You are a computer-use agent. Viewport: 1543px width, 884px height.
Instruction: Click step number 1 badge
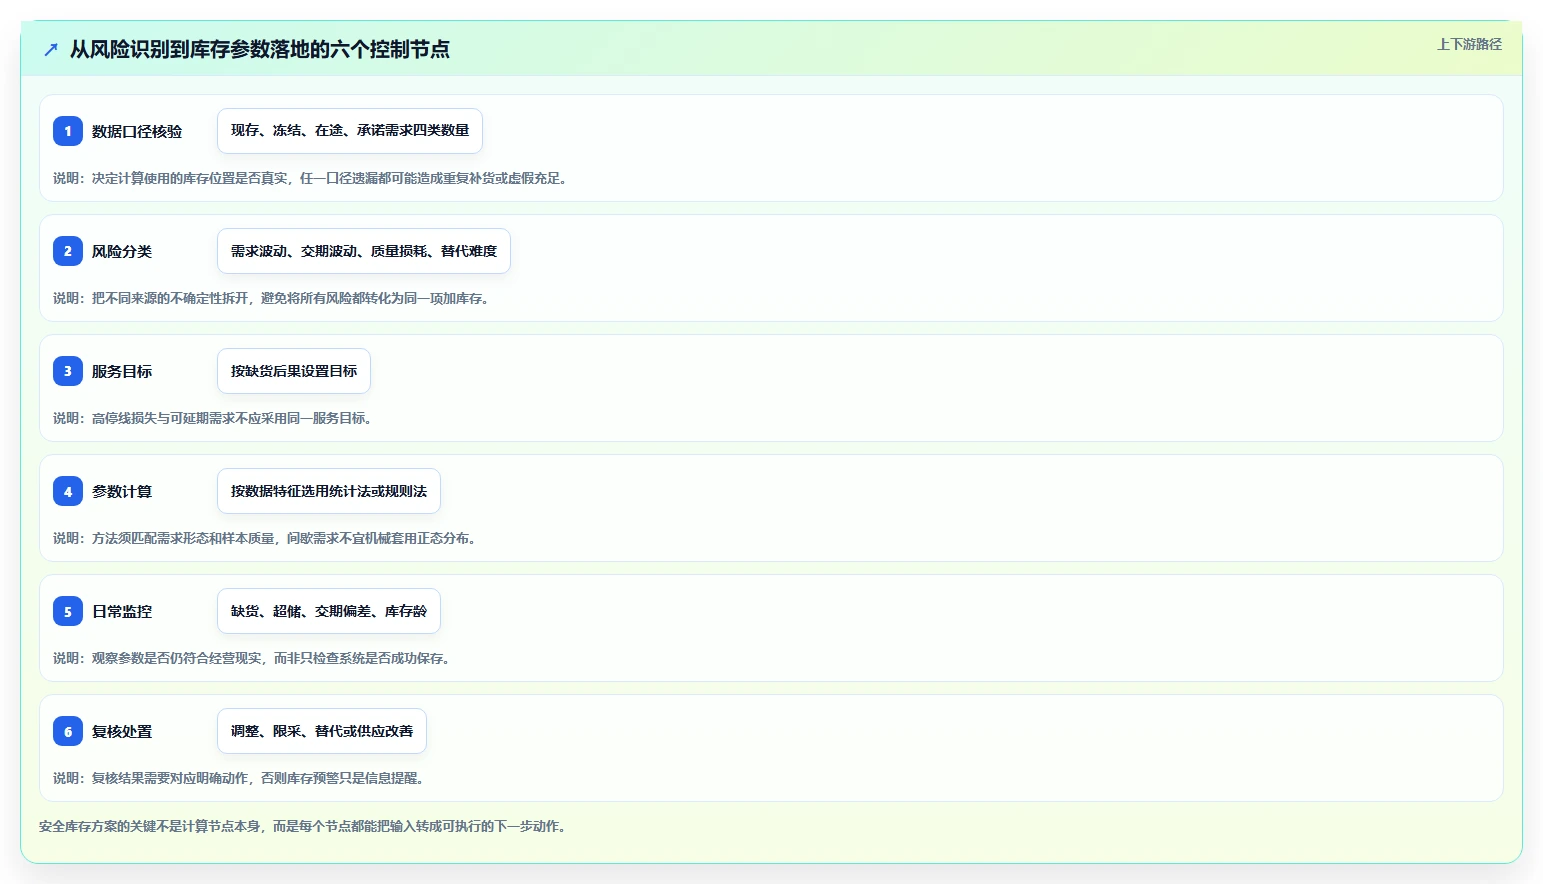pos(68,131)
